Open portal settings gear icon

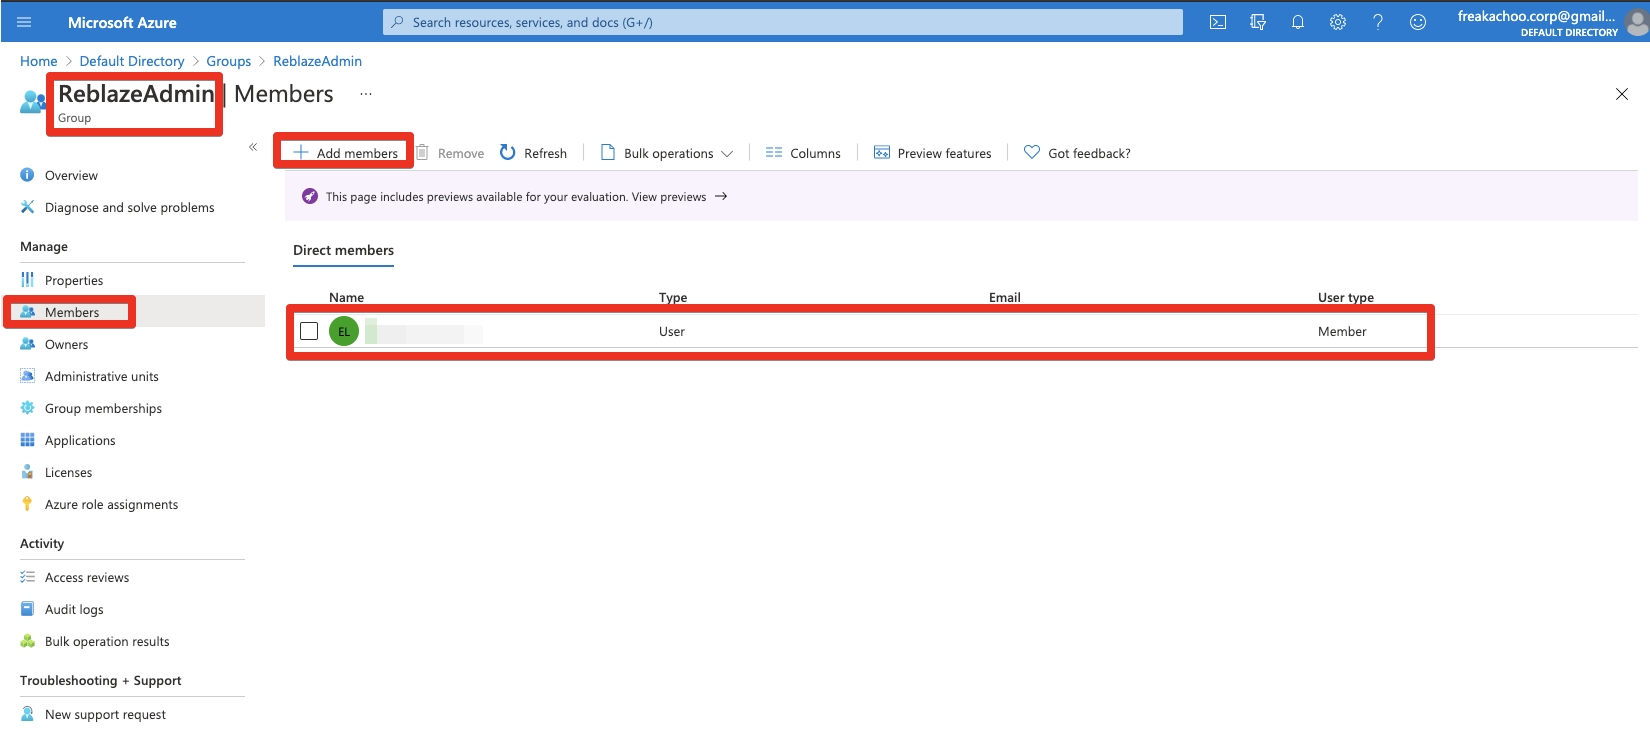point(1337,22)
